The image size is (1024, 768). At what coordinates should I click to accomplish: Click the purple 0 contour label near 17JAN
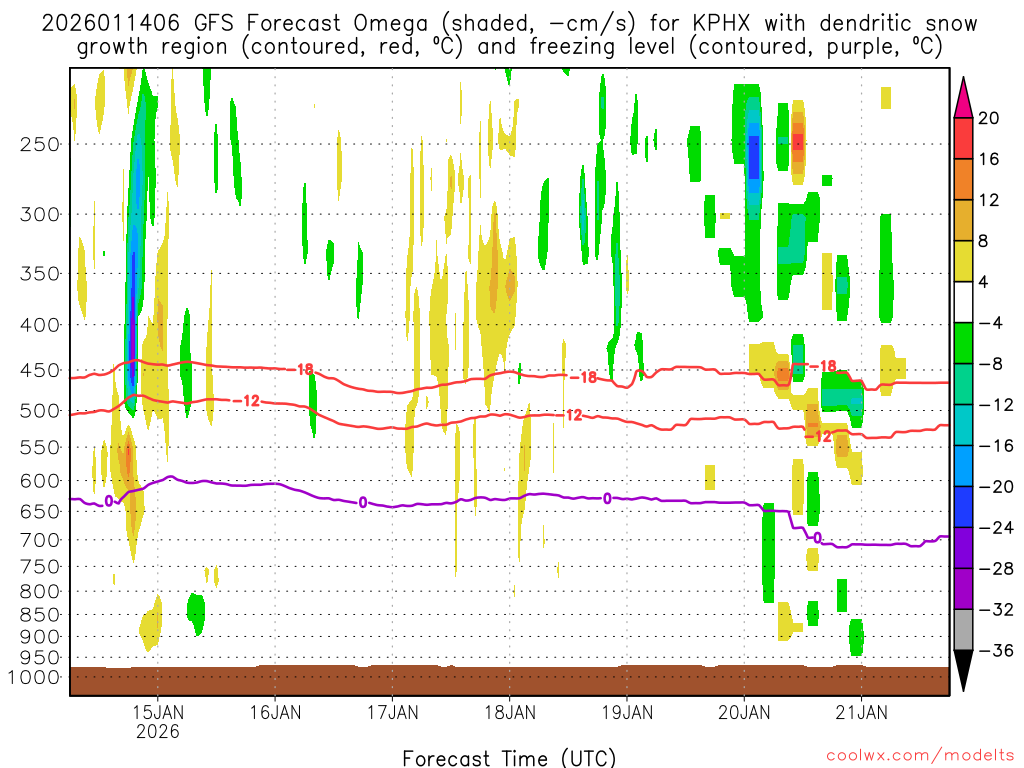point(362,503)
